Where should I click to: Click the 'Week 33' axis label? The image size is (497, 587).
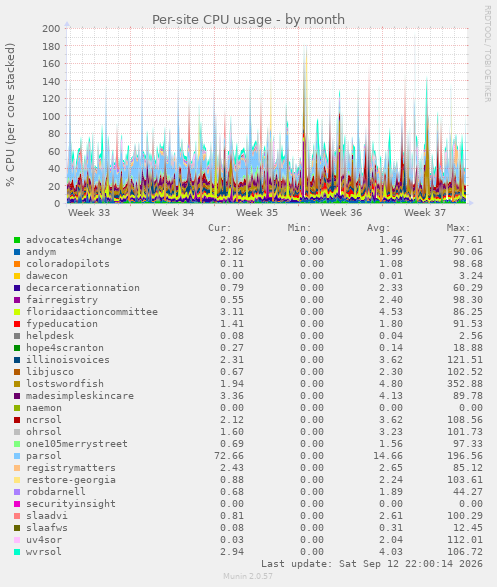(x=89, y=213)
